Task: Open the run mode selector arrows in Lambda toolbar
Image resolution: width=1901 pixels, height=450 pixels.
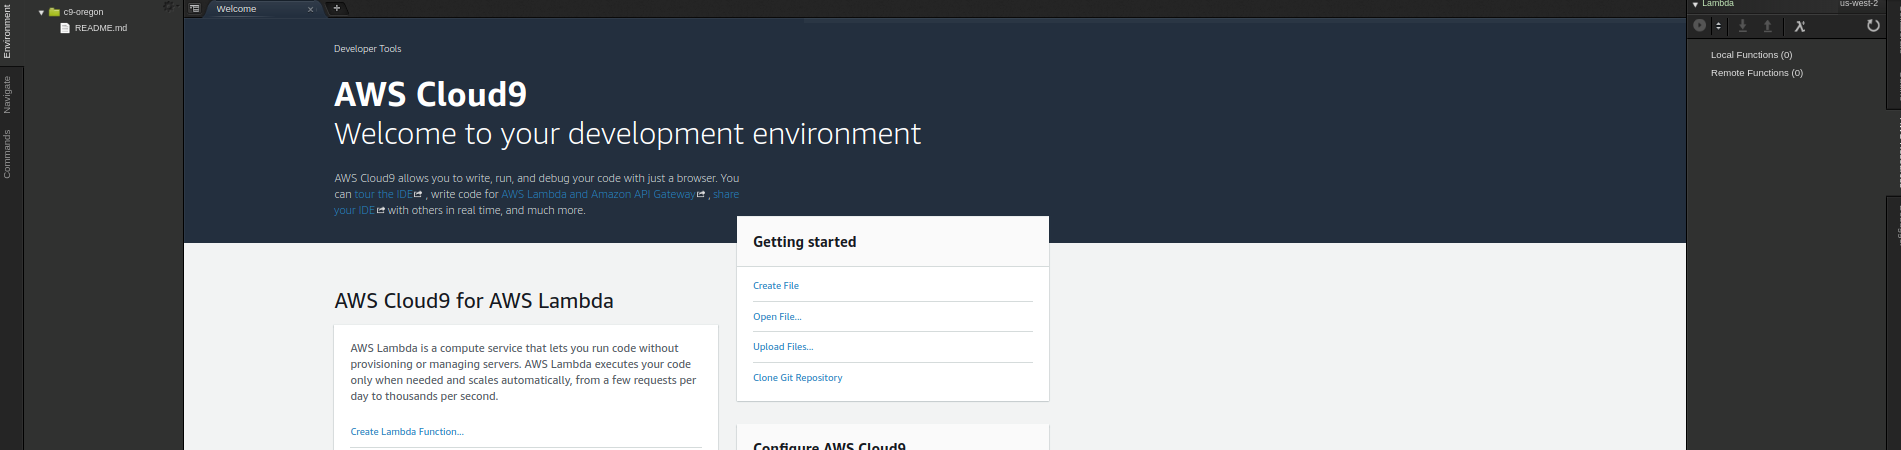Action: point(1719,26)
